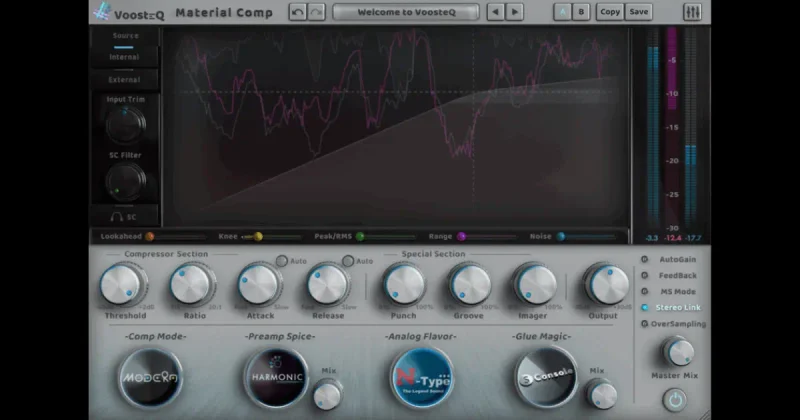Click the Modern Comp Mode selector

coord(151,378)
